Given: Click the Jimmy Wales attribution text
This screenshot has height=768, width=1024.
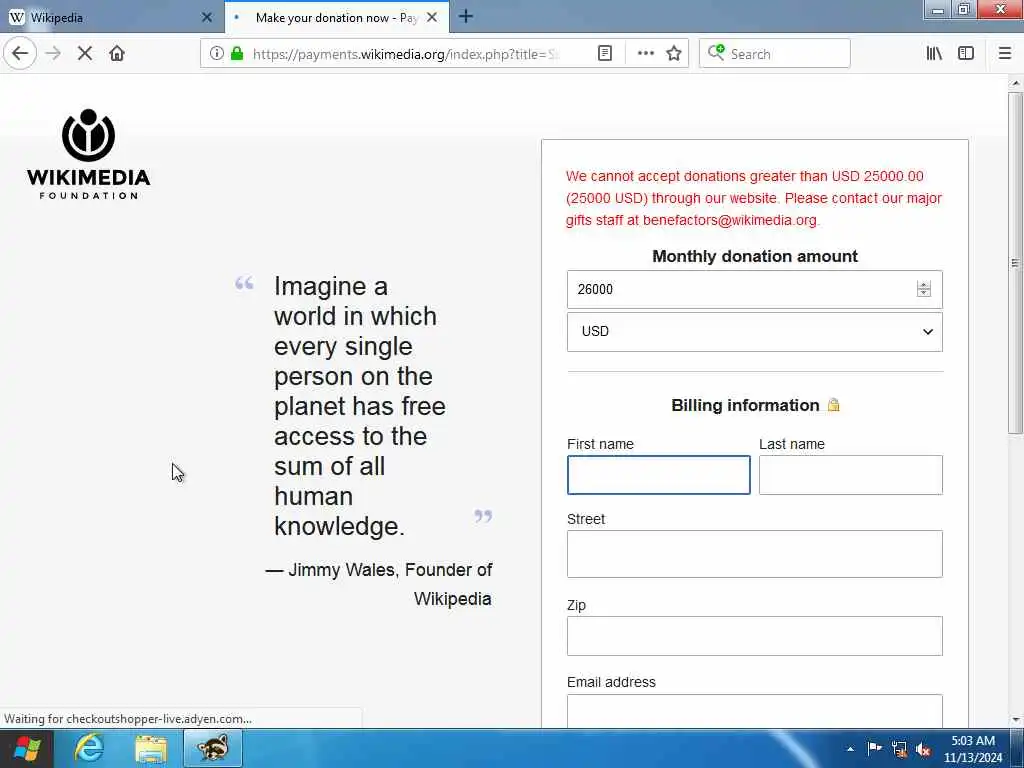Looking at the screenshot, I should [x=378, y=584].
